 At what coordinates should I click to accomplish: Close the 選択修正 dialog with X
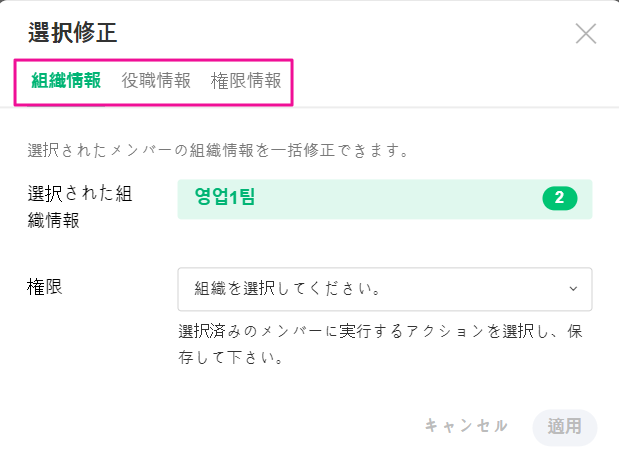pos(586,33)
